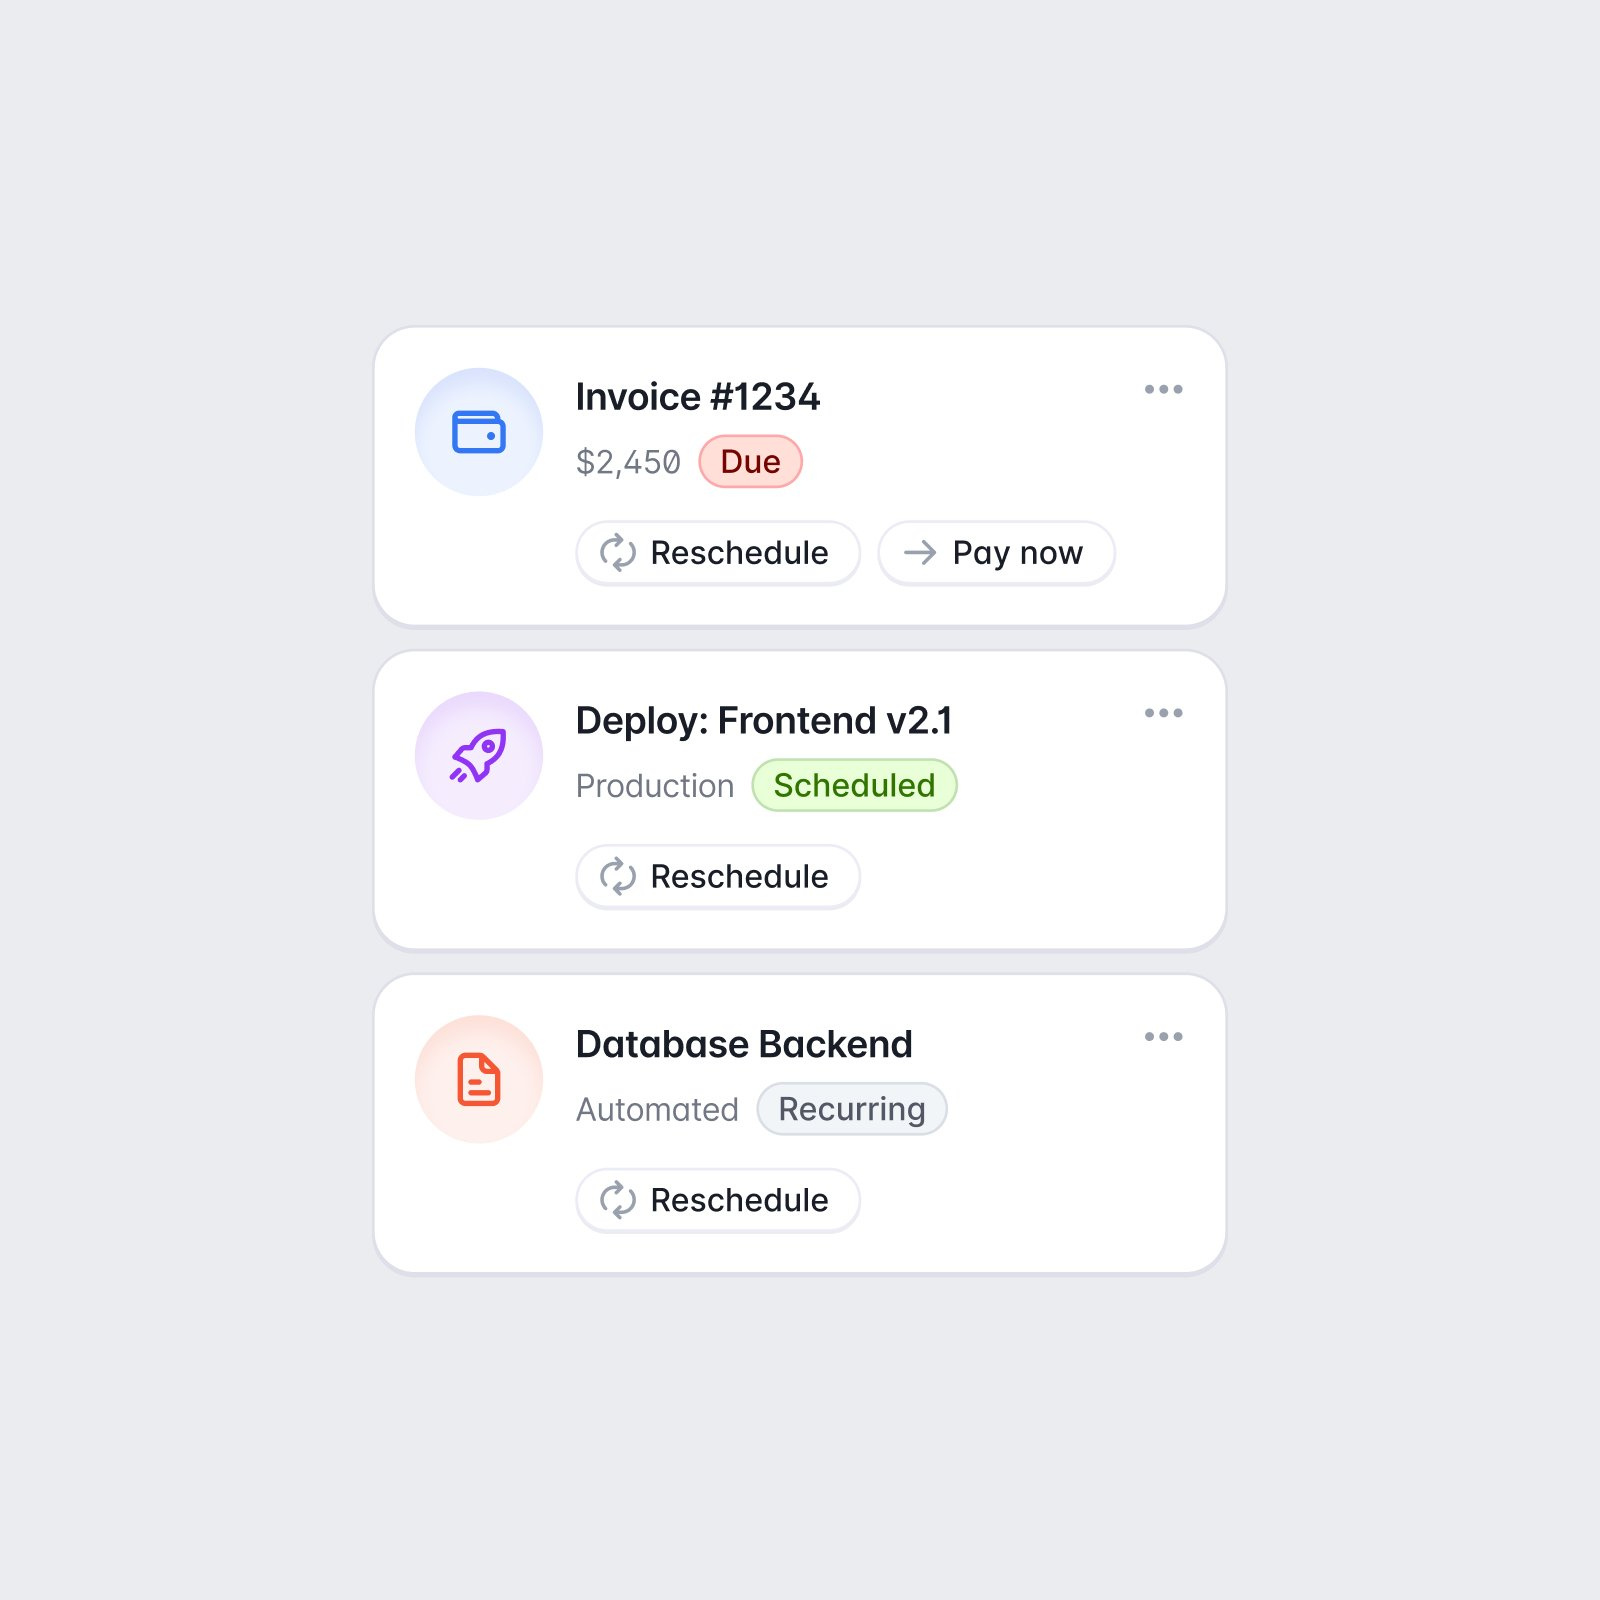
Task: Reschedule the Database Backend task
Action: (x=717, y=1200)
